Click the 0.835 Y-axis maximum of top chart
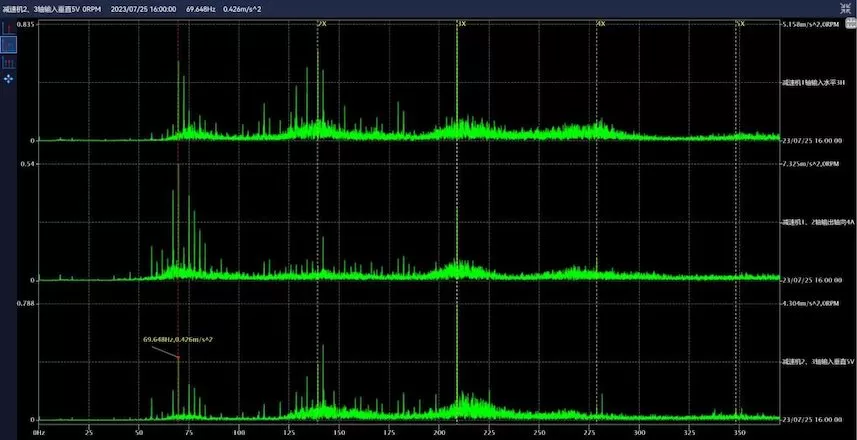The image size is (857, 440). pos(27,24)
